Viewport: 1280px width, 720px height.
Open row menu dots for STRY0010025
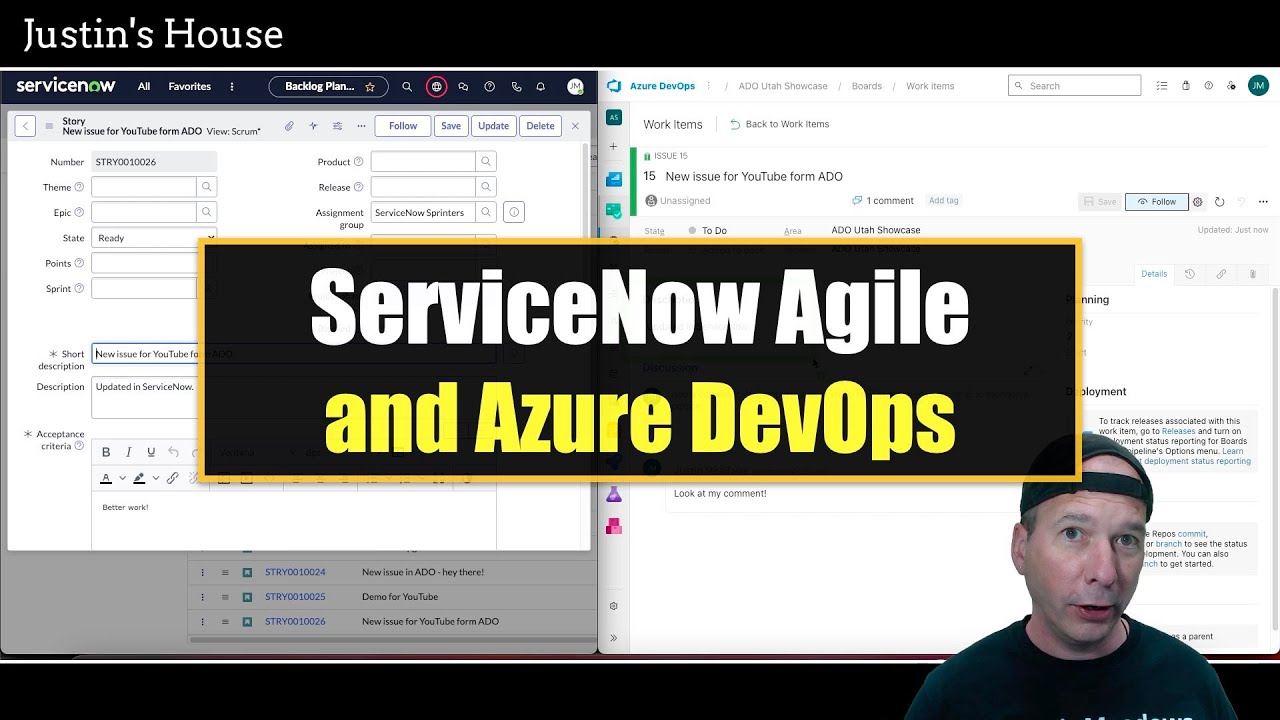tap(202, 597)
